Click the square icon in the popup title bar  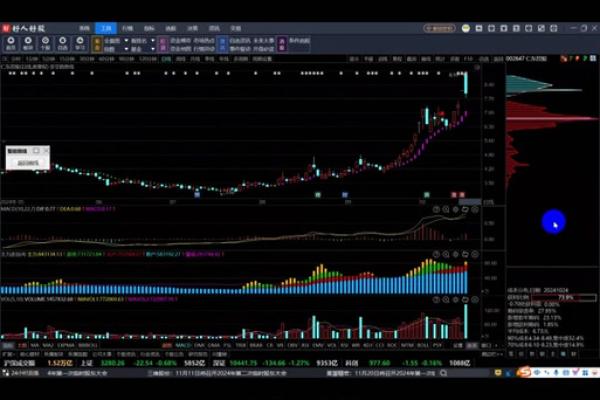(36, 151)
